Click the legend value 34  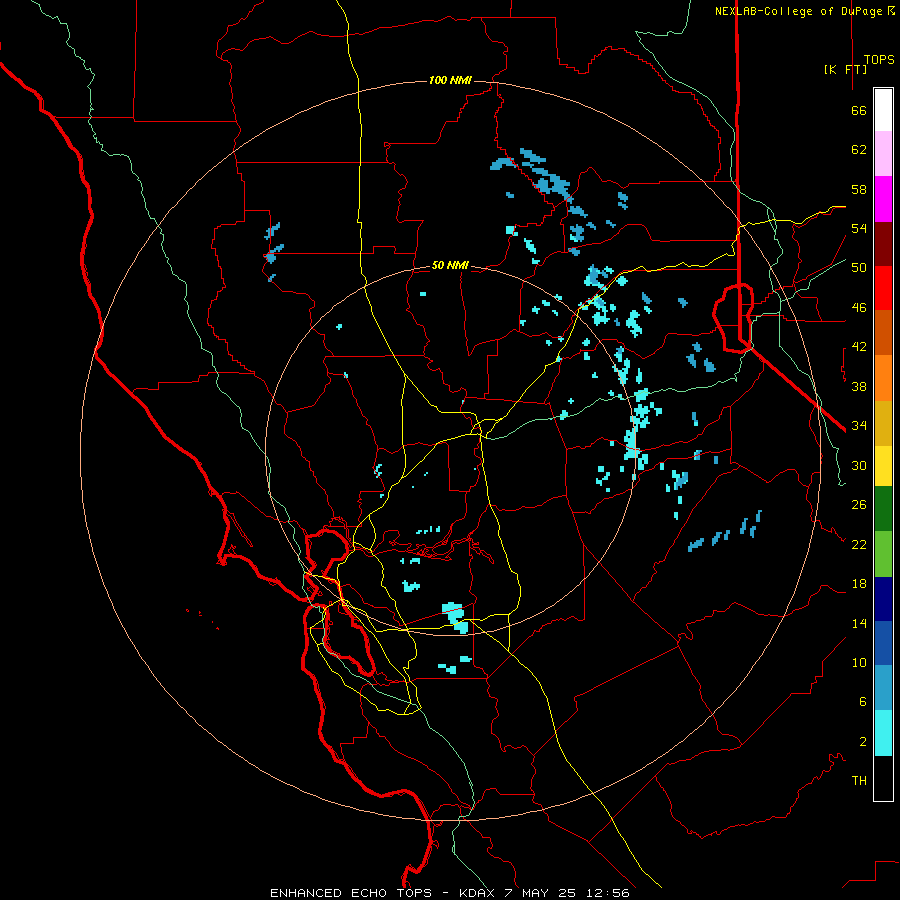pos(859,425)
